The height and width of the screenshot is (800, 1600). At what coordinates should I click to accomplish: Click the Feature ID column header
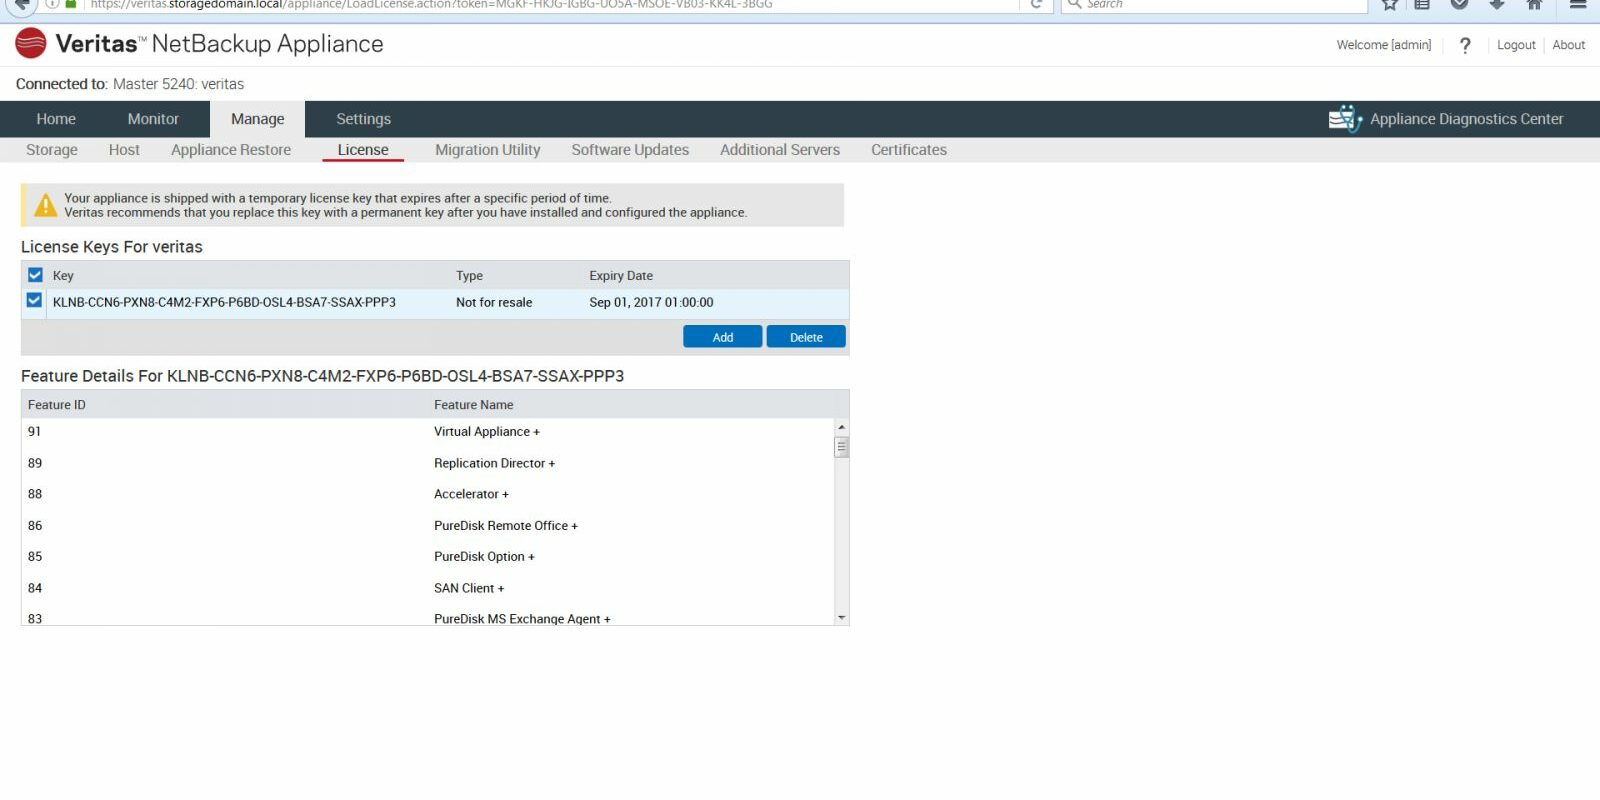pyautogui.click(x=57, y=405)
